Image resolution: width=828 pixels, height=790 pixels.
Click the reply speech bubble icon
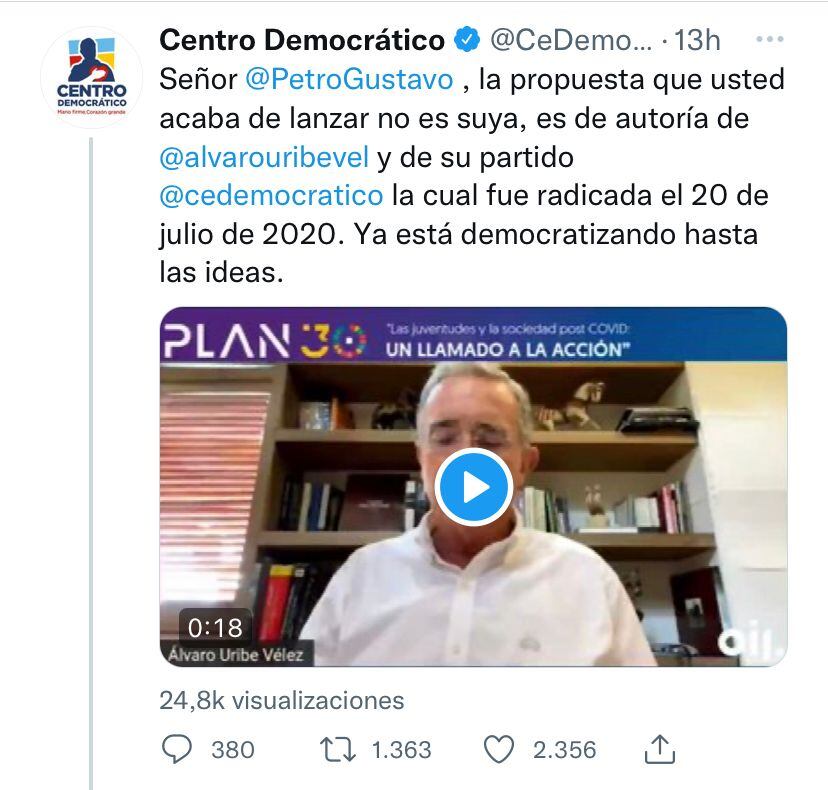177,749
